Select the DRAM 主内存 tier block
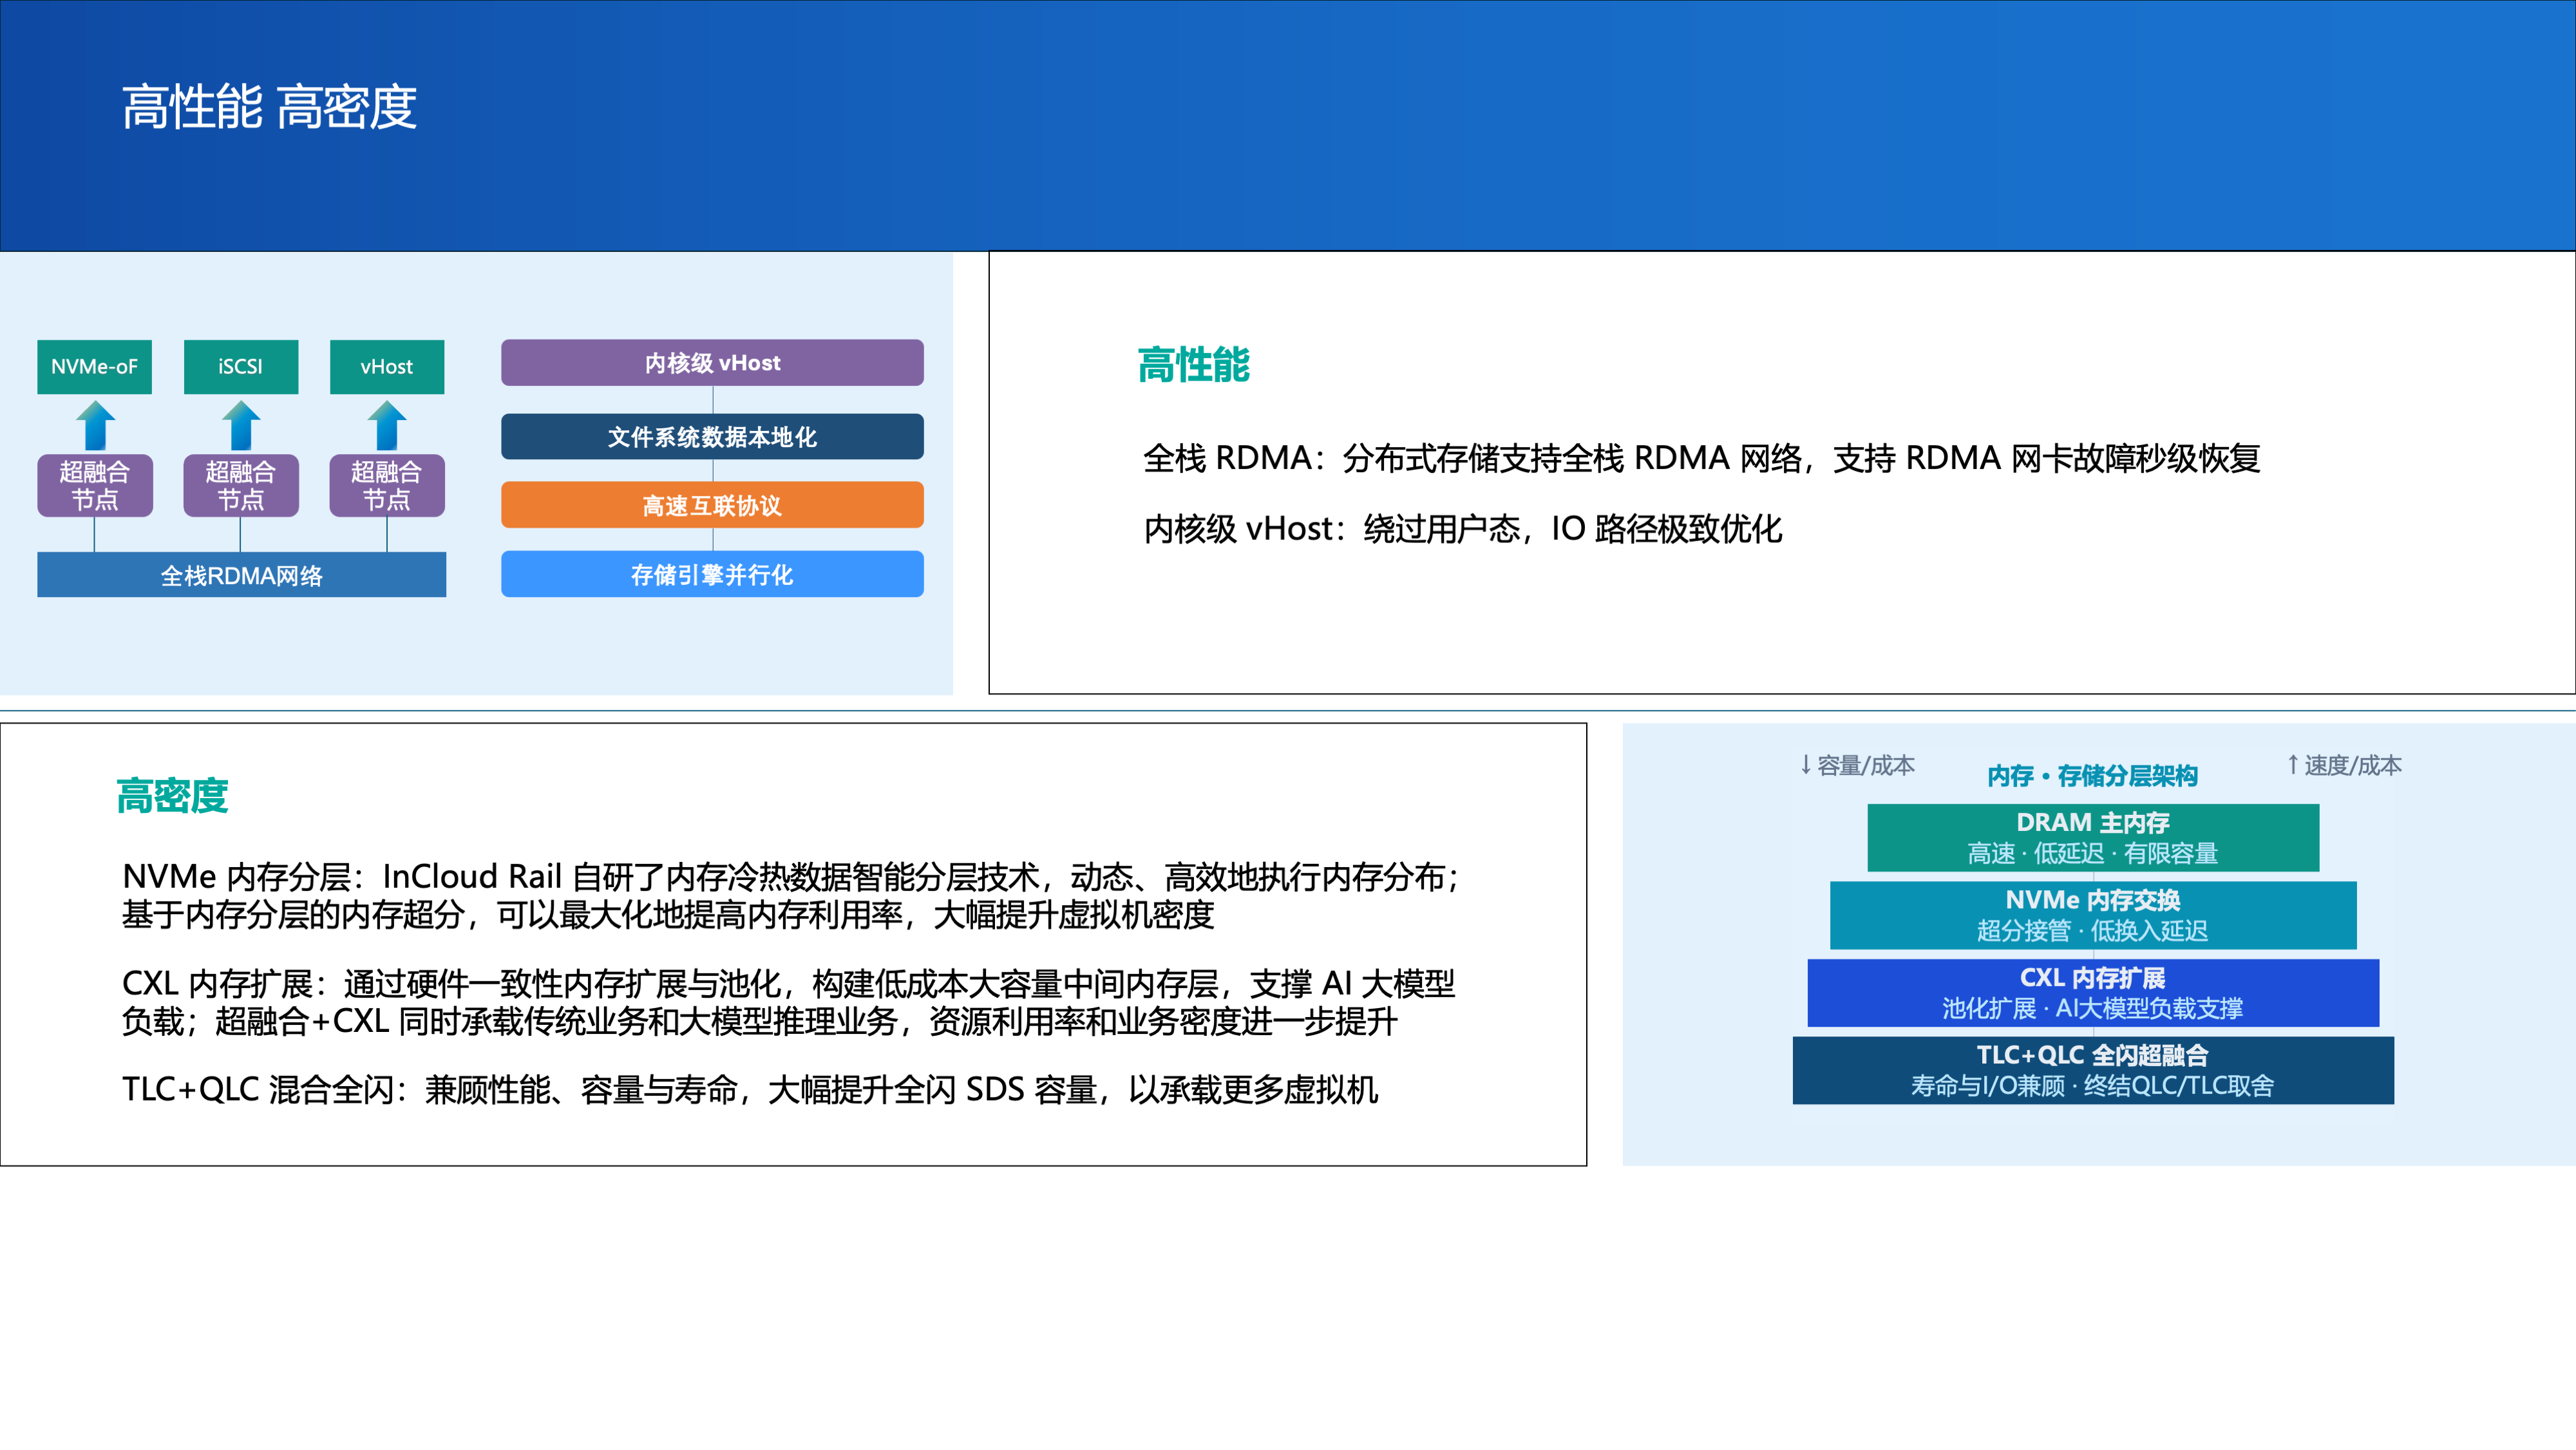Image resolution: width=2576 pixels, height=1450 pixels. point(2093,838)
